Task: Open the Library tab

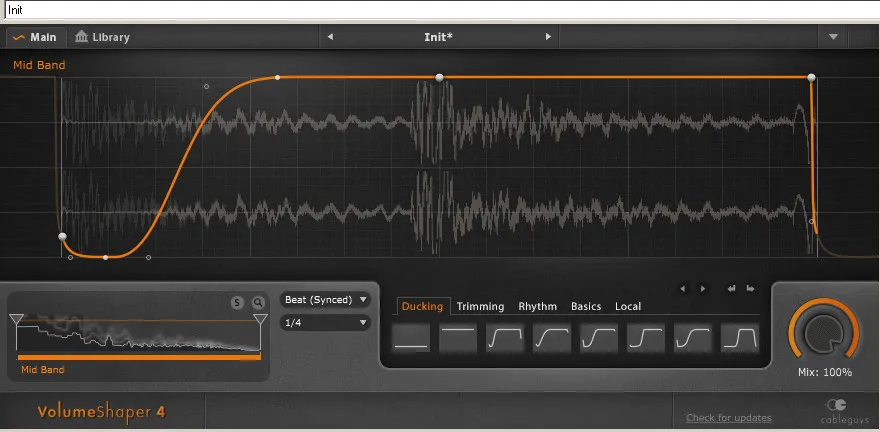Action: click(102, 38)
